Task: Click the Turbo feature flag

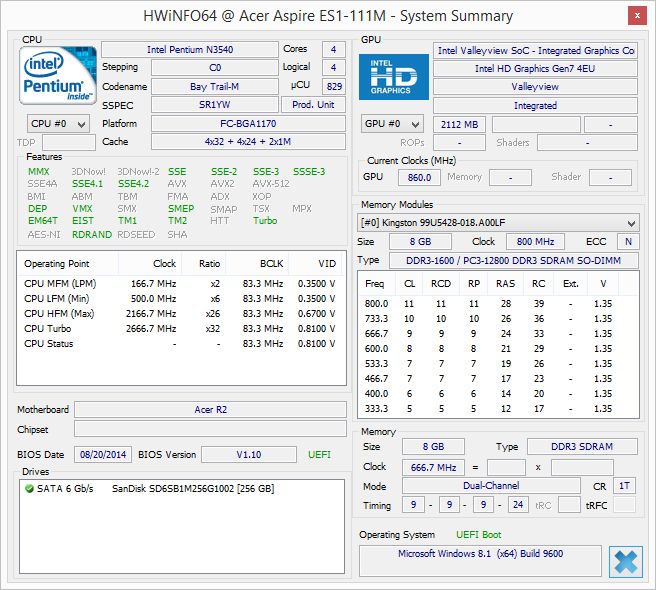Action: coord(265,221)
